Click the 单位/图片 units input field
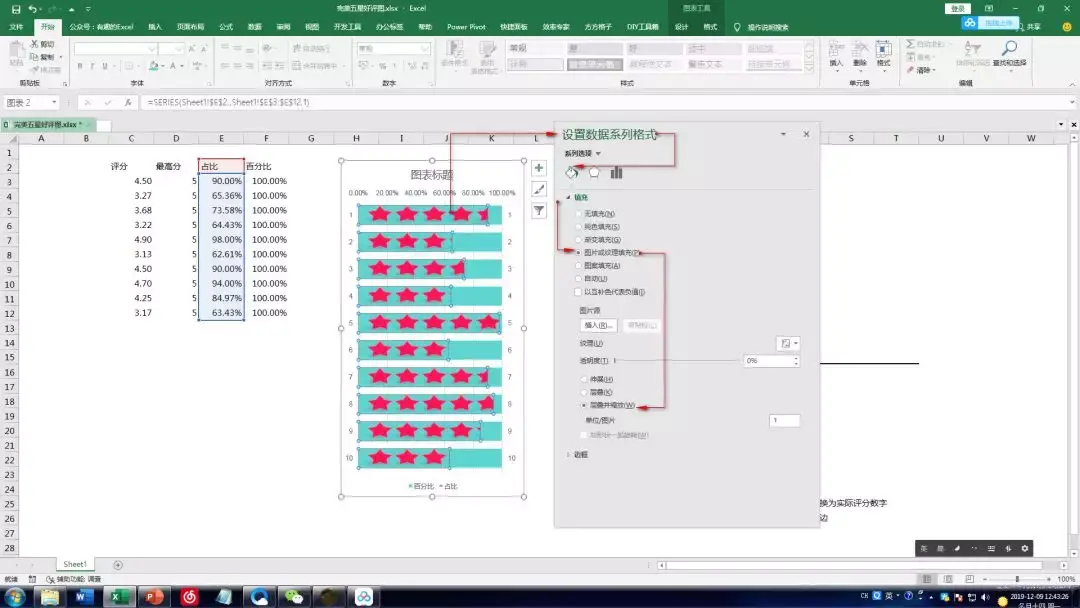The image size is (1080, 608). click(784, 421)
